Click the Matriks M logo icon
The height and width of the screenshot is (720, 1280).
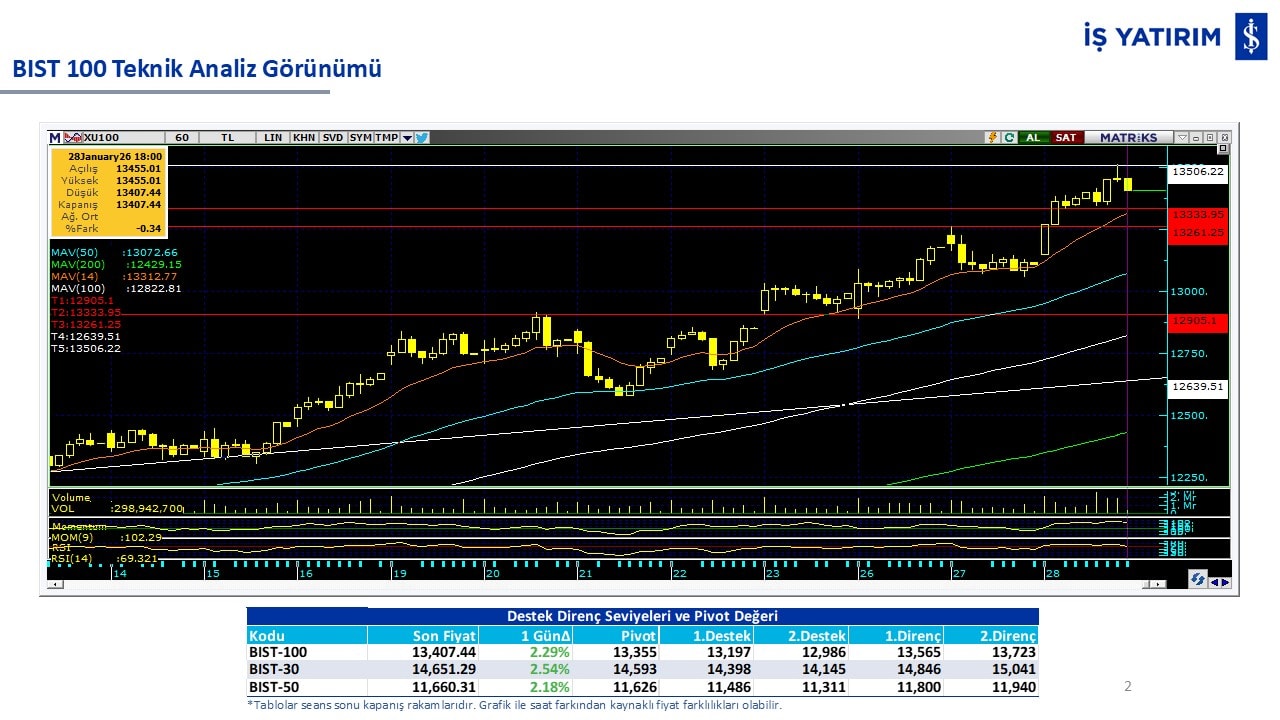(x=55, y=138)
